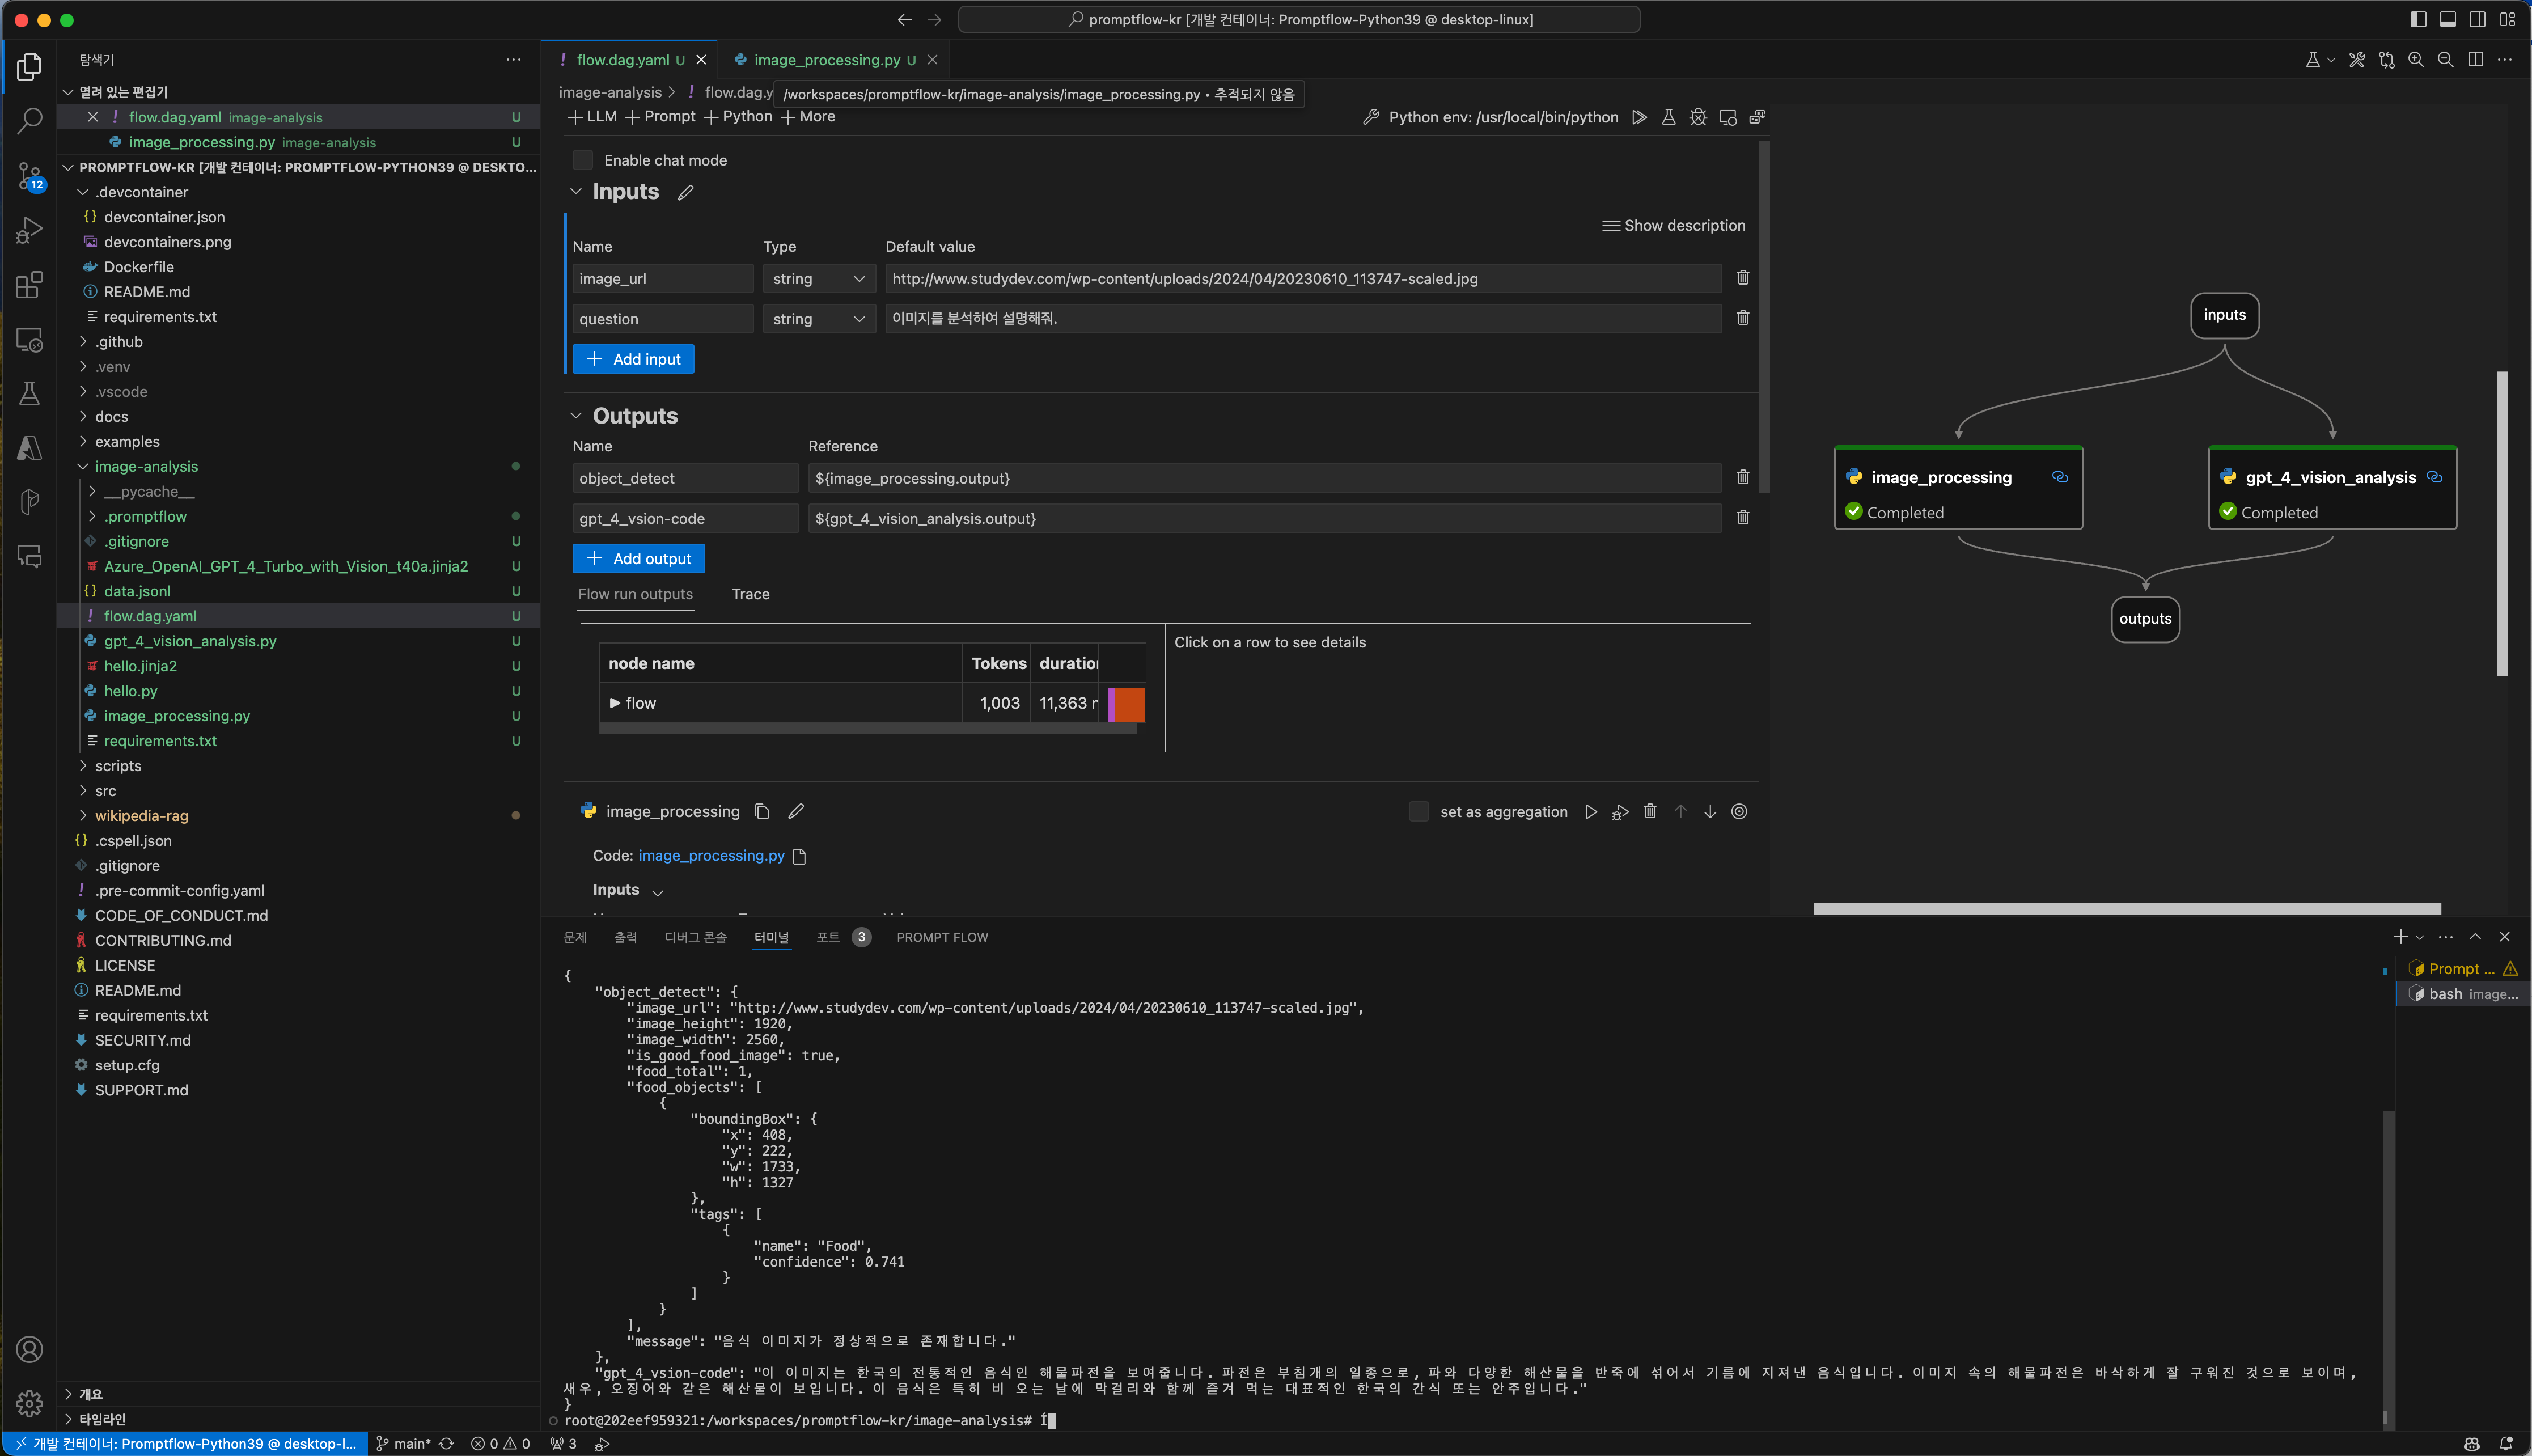Enable chat mode checkbox

(583, 160)
